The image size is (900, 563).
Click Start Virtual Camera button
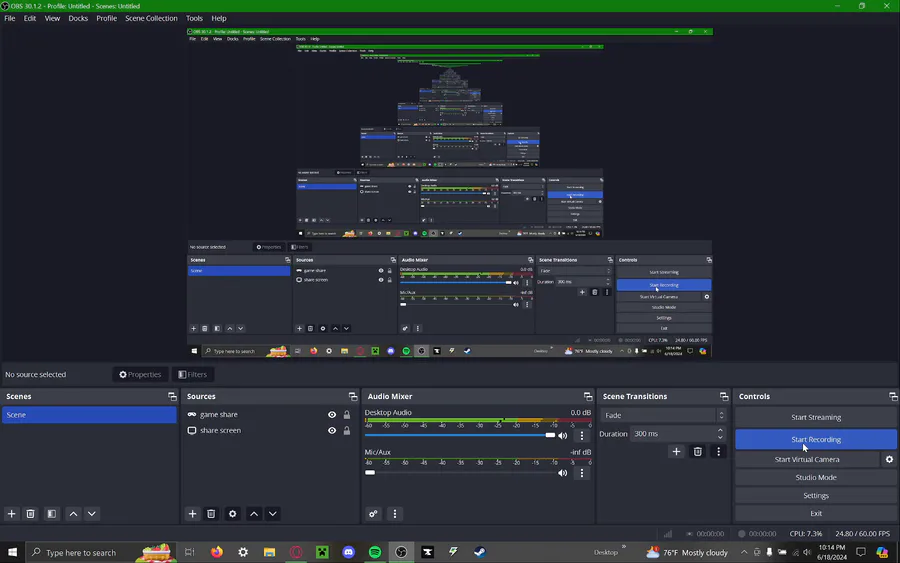coord(806,459)
